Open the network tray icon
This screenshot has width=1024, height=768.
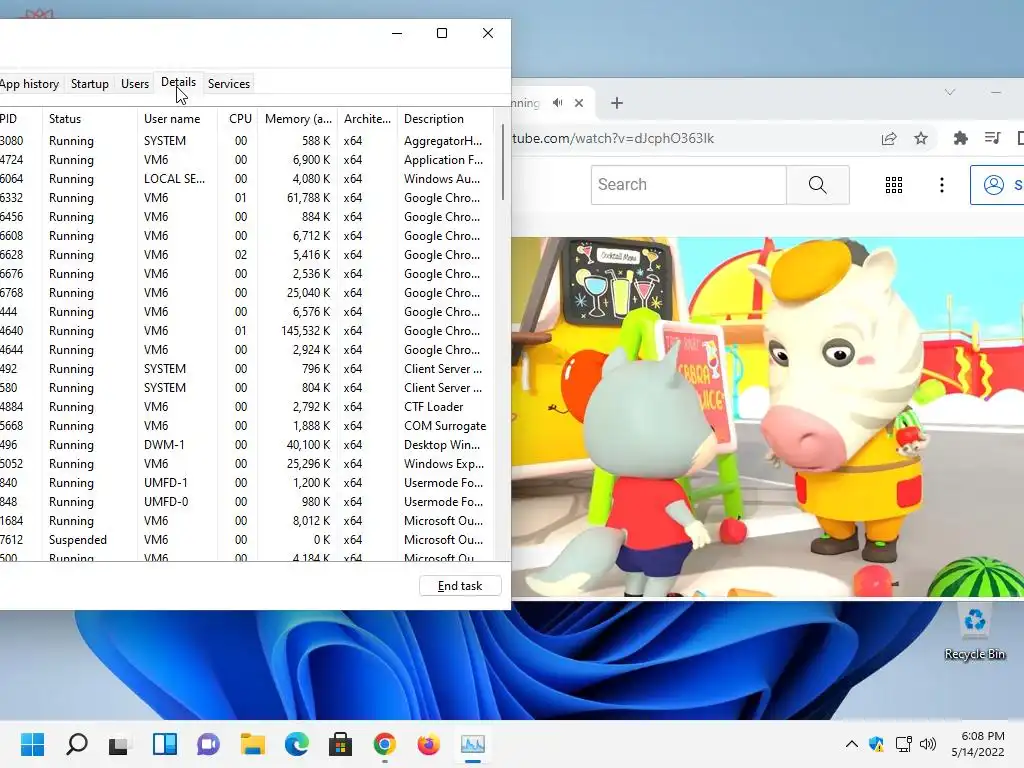point(903,744)
